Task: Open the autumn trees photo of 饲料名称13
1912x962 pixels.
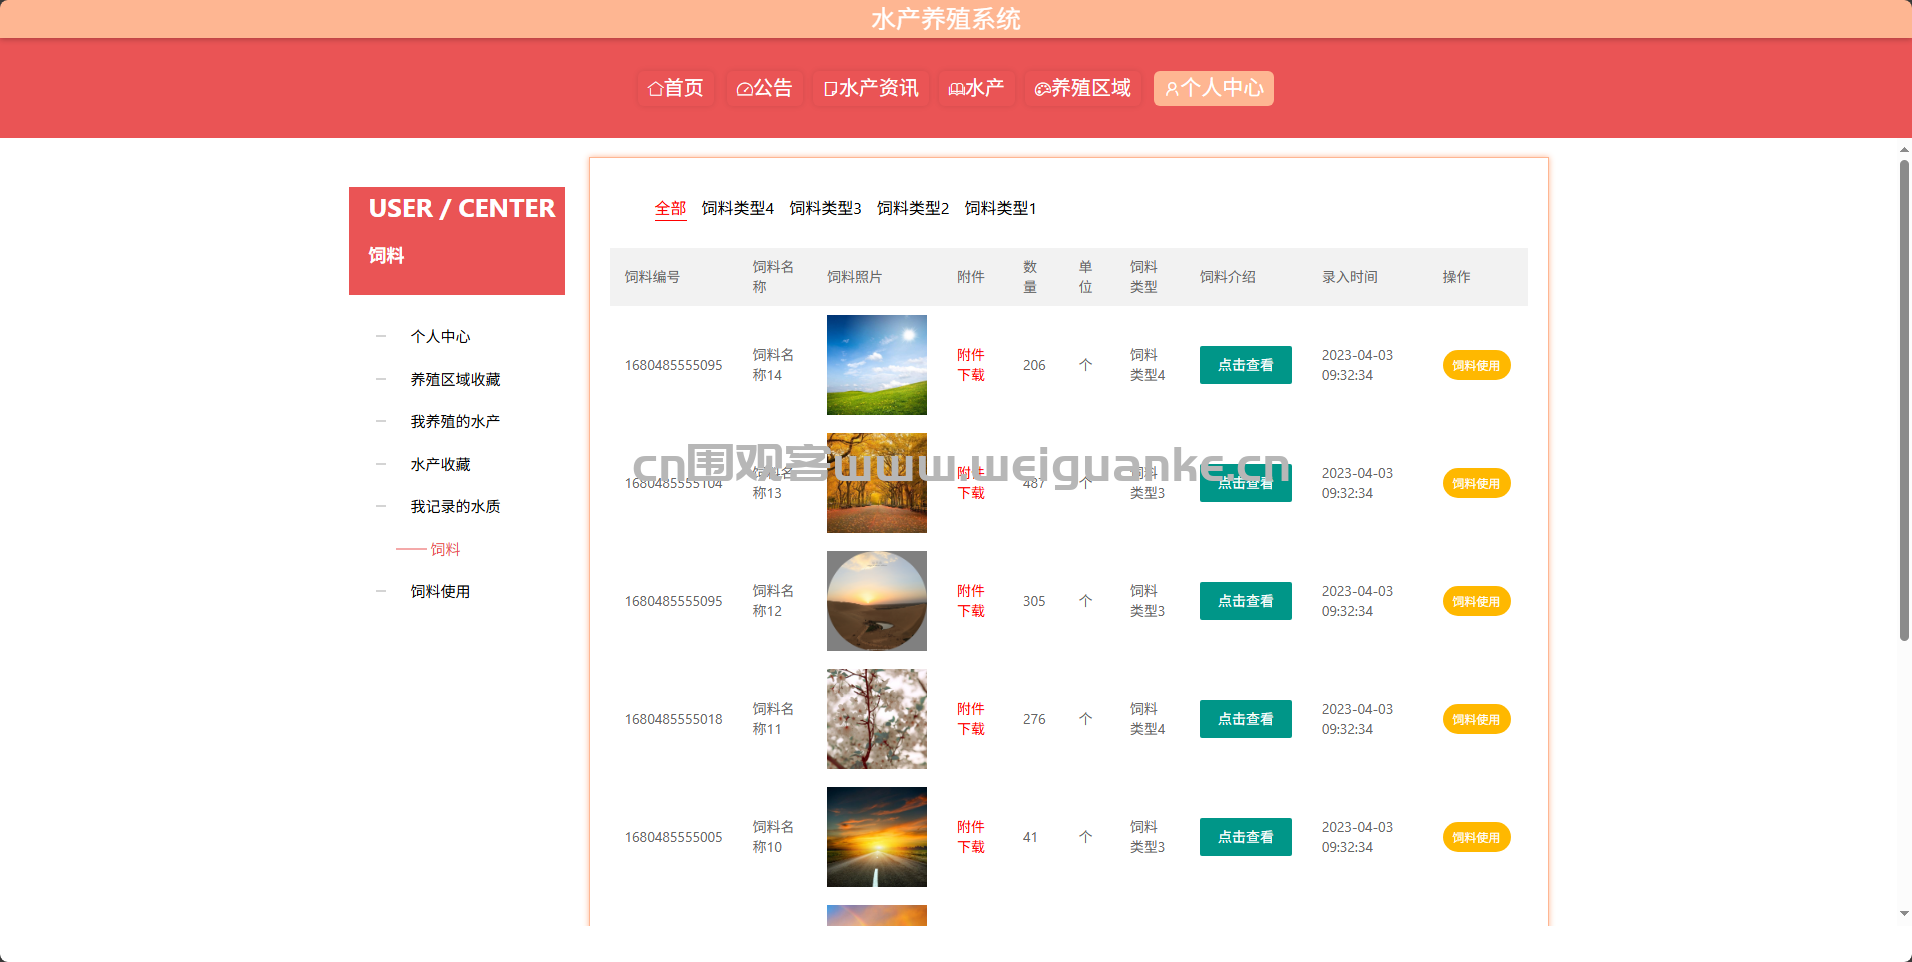Action: click(x=877, y=483)
